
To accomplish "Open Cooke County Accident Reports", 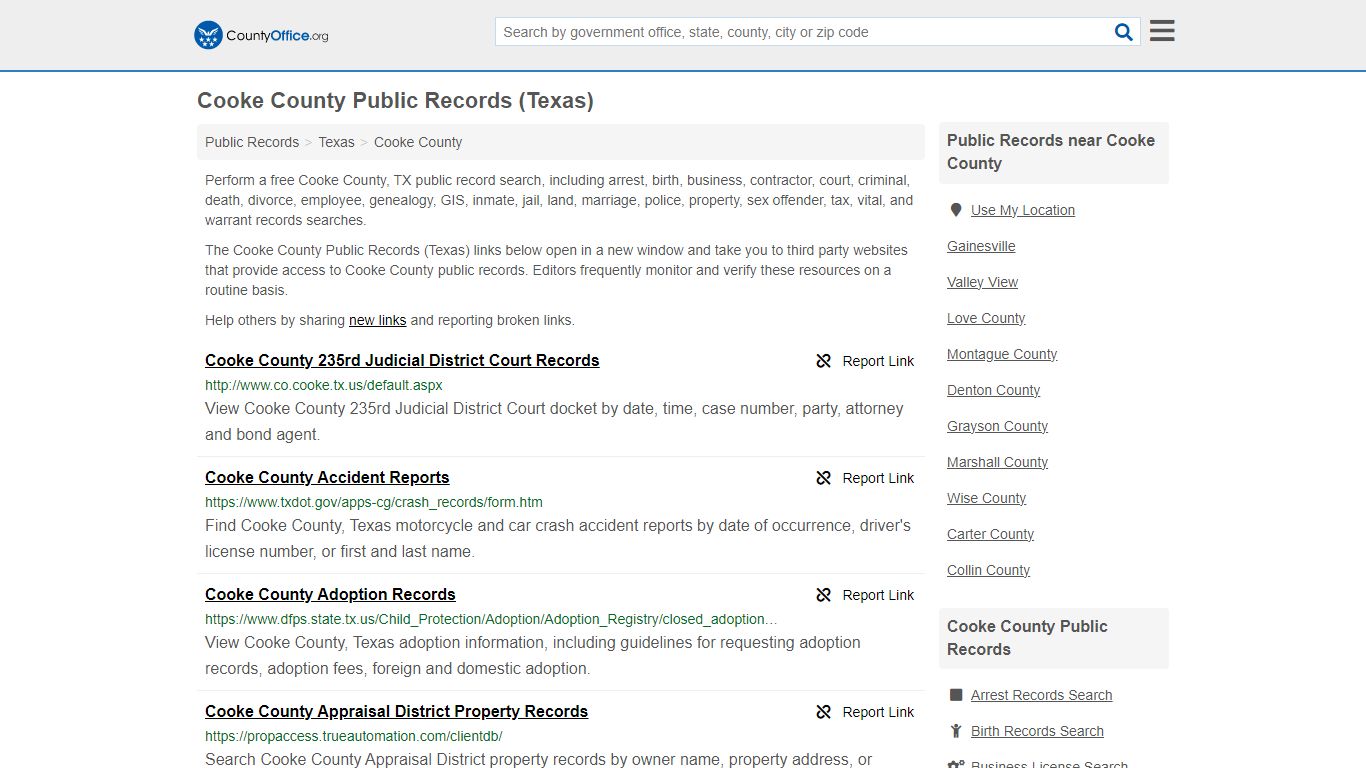I will coord(327,477).
